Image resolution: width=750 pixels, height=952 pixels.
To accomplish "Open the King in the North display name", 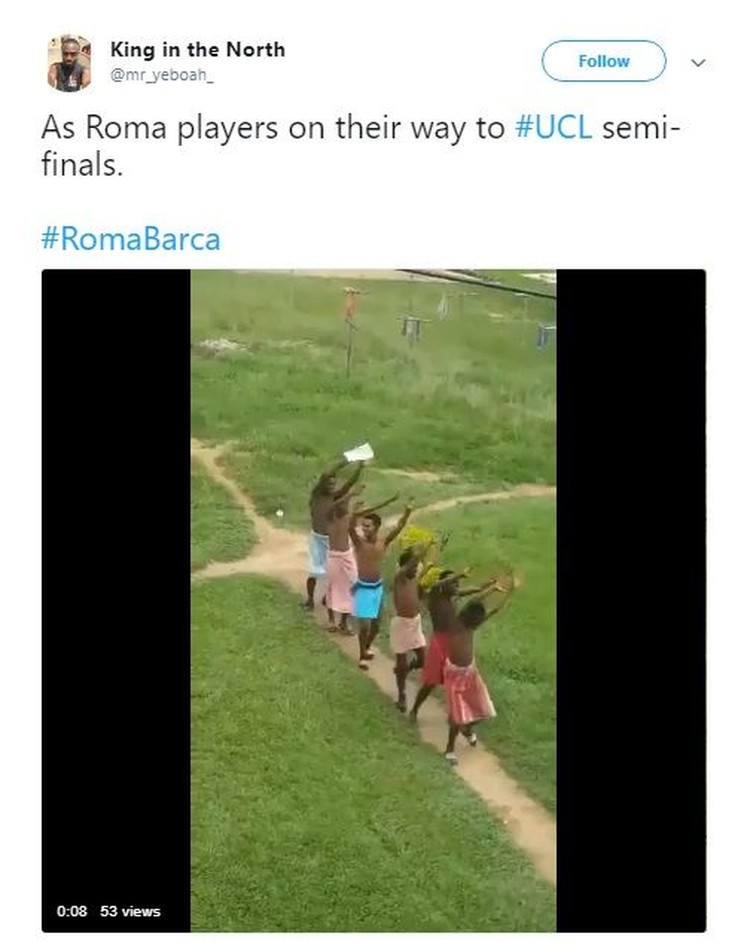I will (197, 50).
